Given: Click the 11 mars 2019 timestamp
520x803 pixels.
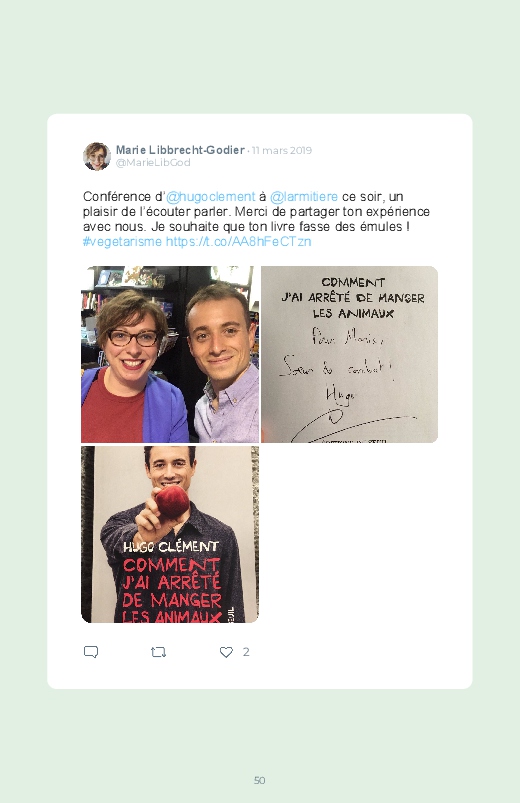Looking at the screenshot, I should 282,151.
